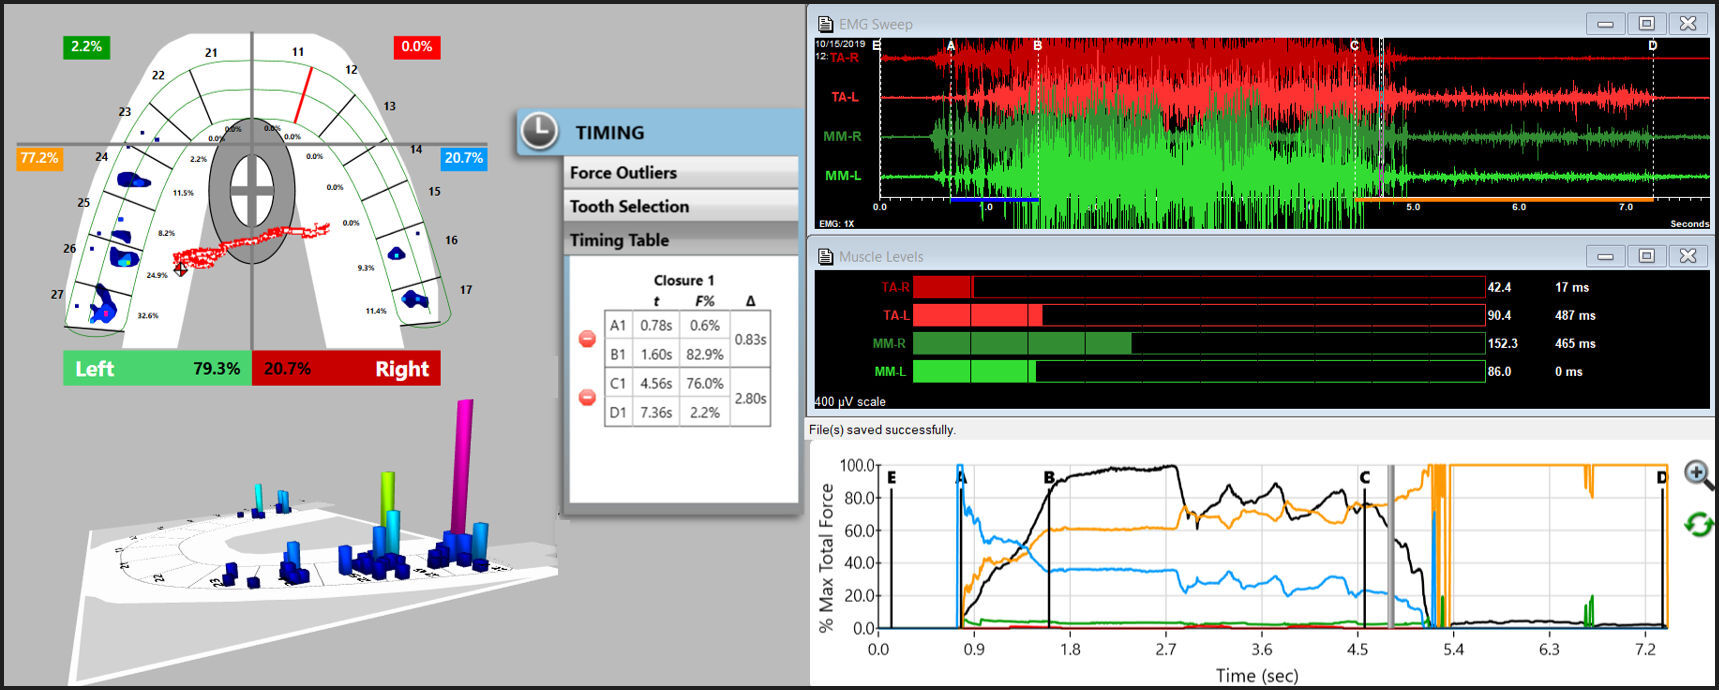The image size is (1719, 690).
Task: Click the green 2.2% quadrant label
Action: 87,46
